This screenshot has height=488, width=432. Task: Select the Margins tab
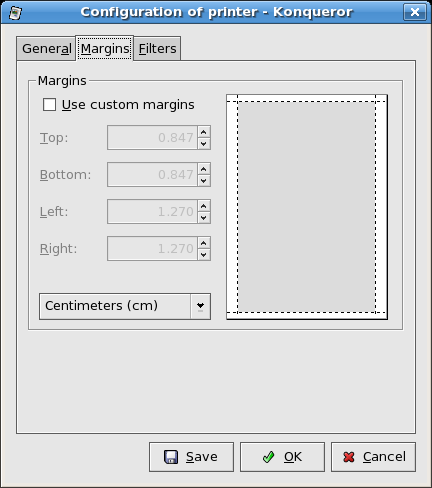105,48
